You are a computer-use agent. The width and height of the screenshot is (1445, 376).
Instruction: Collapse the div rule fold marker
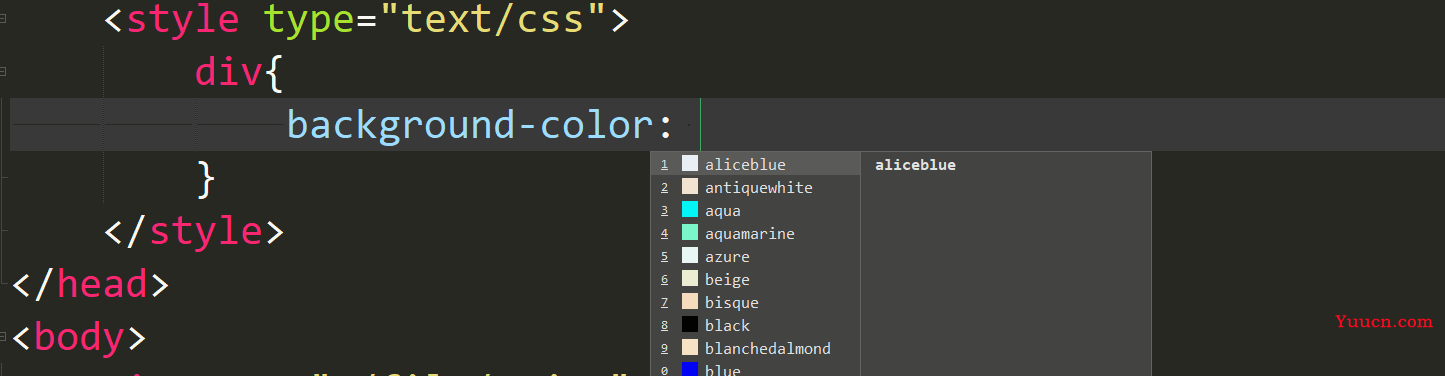[3, 72]
